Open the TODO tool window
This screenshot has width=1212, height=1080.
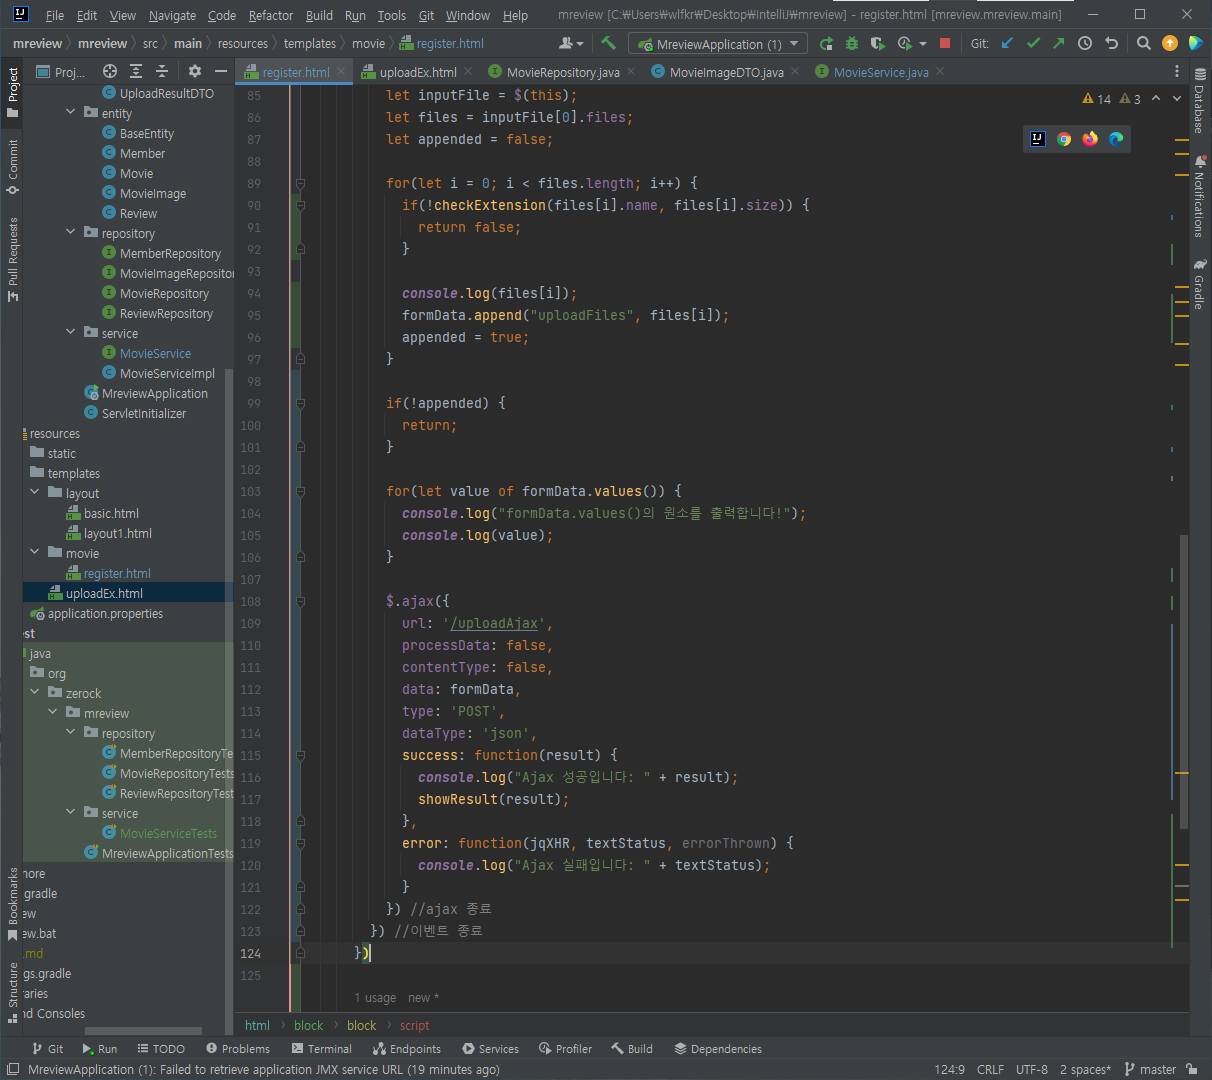pos(161,1049)
